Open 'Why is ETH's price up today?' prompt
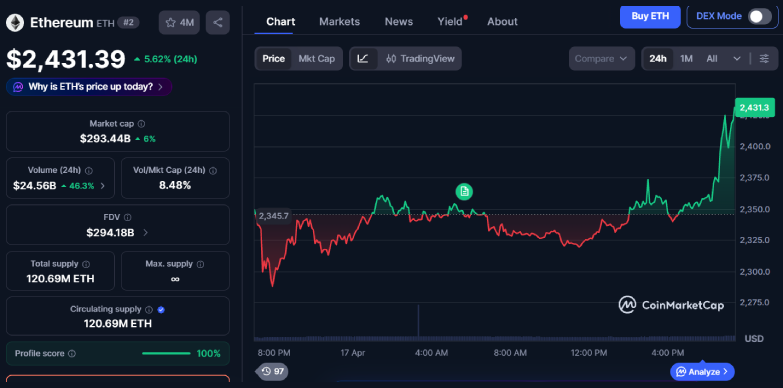Screen dimensions: 783x388 pos(89,87)
